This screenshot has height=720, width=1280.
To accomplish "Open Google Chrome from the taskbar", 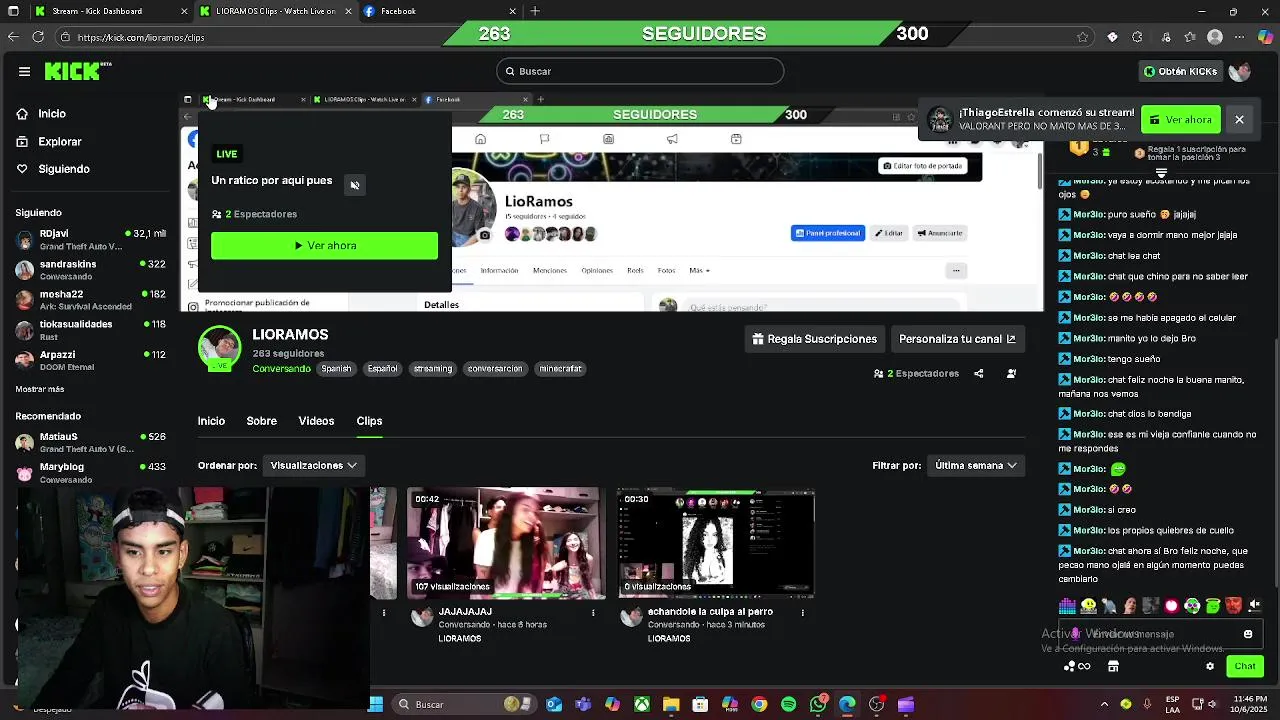I will click(759, 704).
